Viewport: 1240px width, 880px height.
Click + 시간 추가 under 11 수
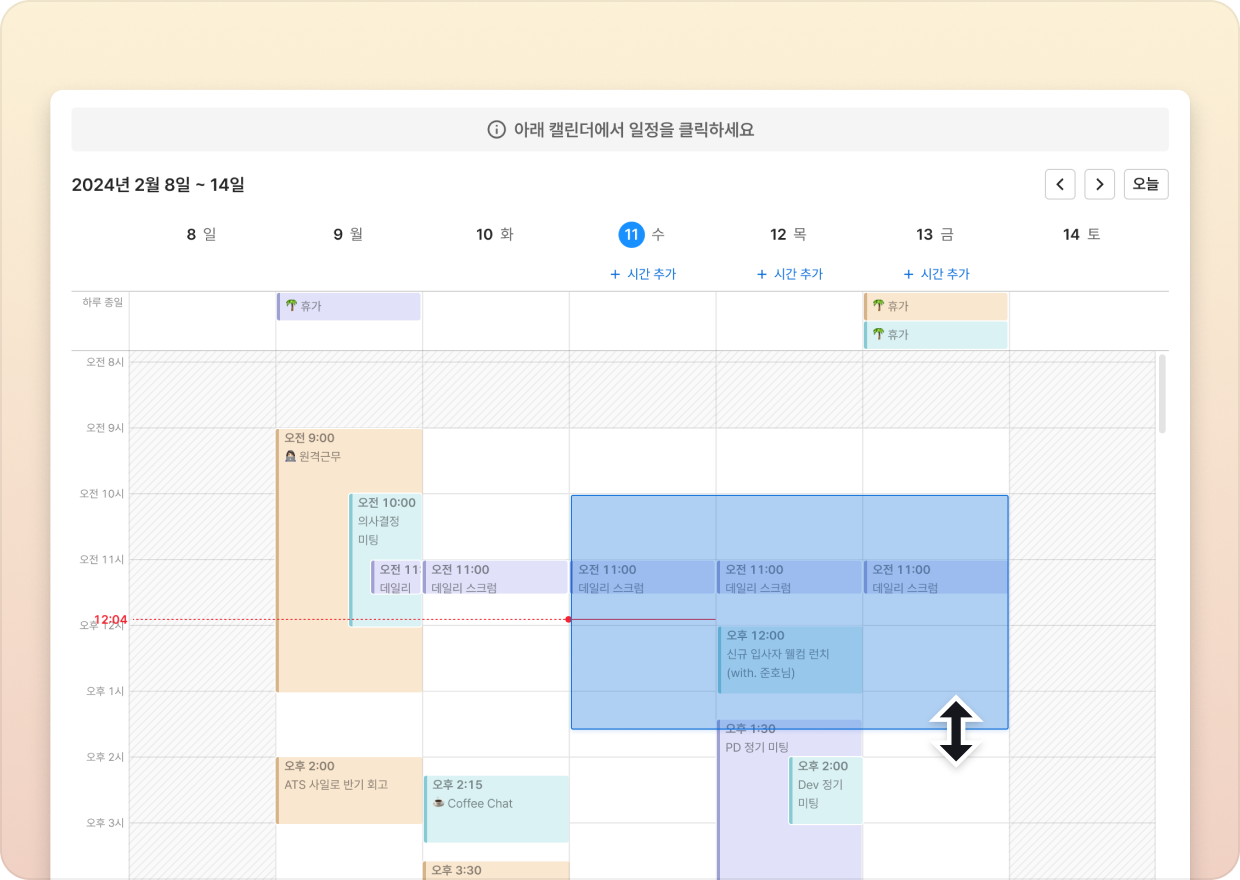[643, 274]
